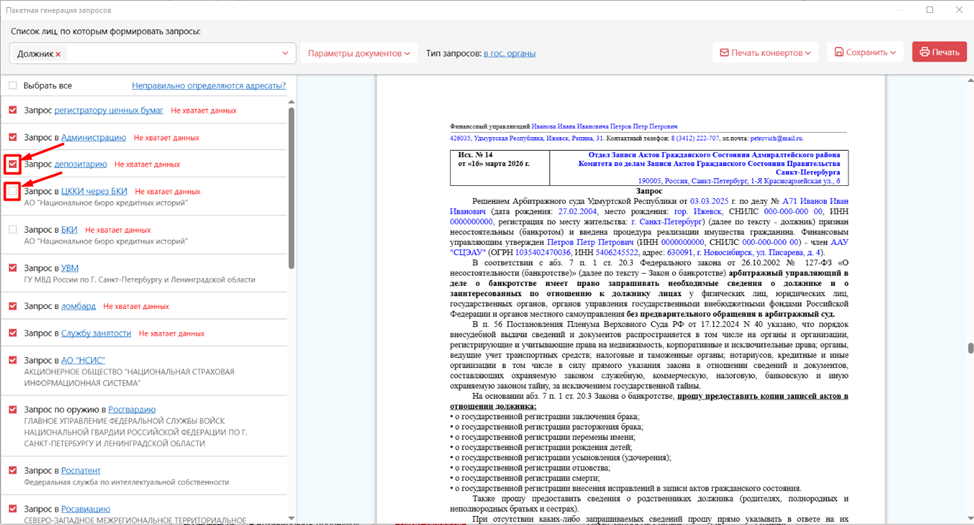Uncheck the "Запрос депозитарию" checkbox
Viewport: 974px width, 525px height.
[13, 163]
